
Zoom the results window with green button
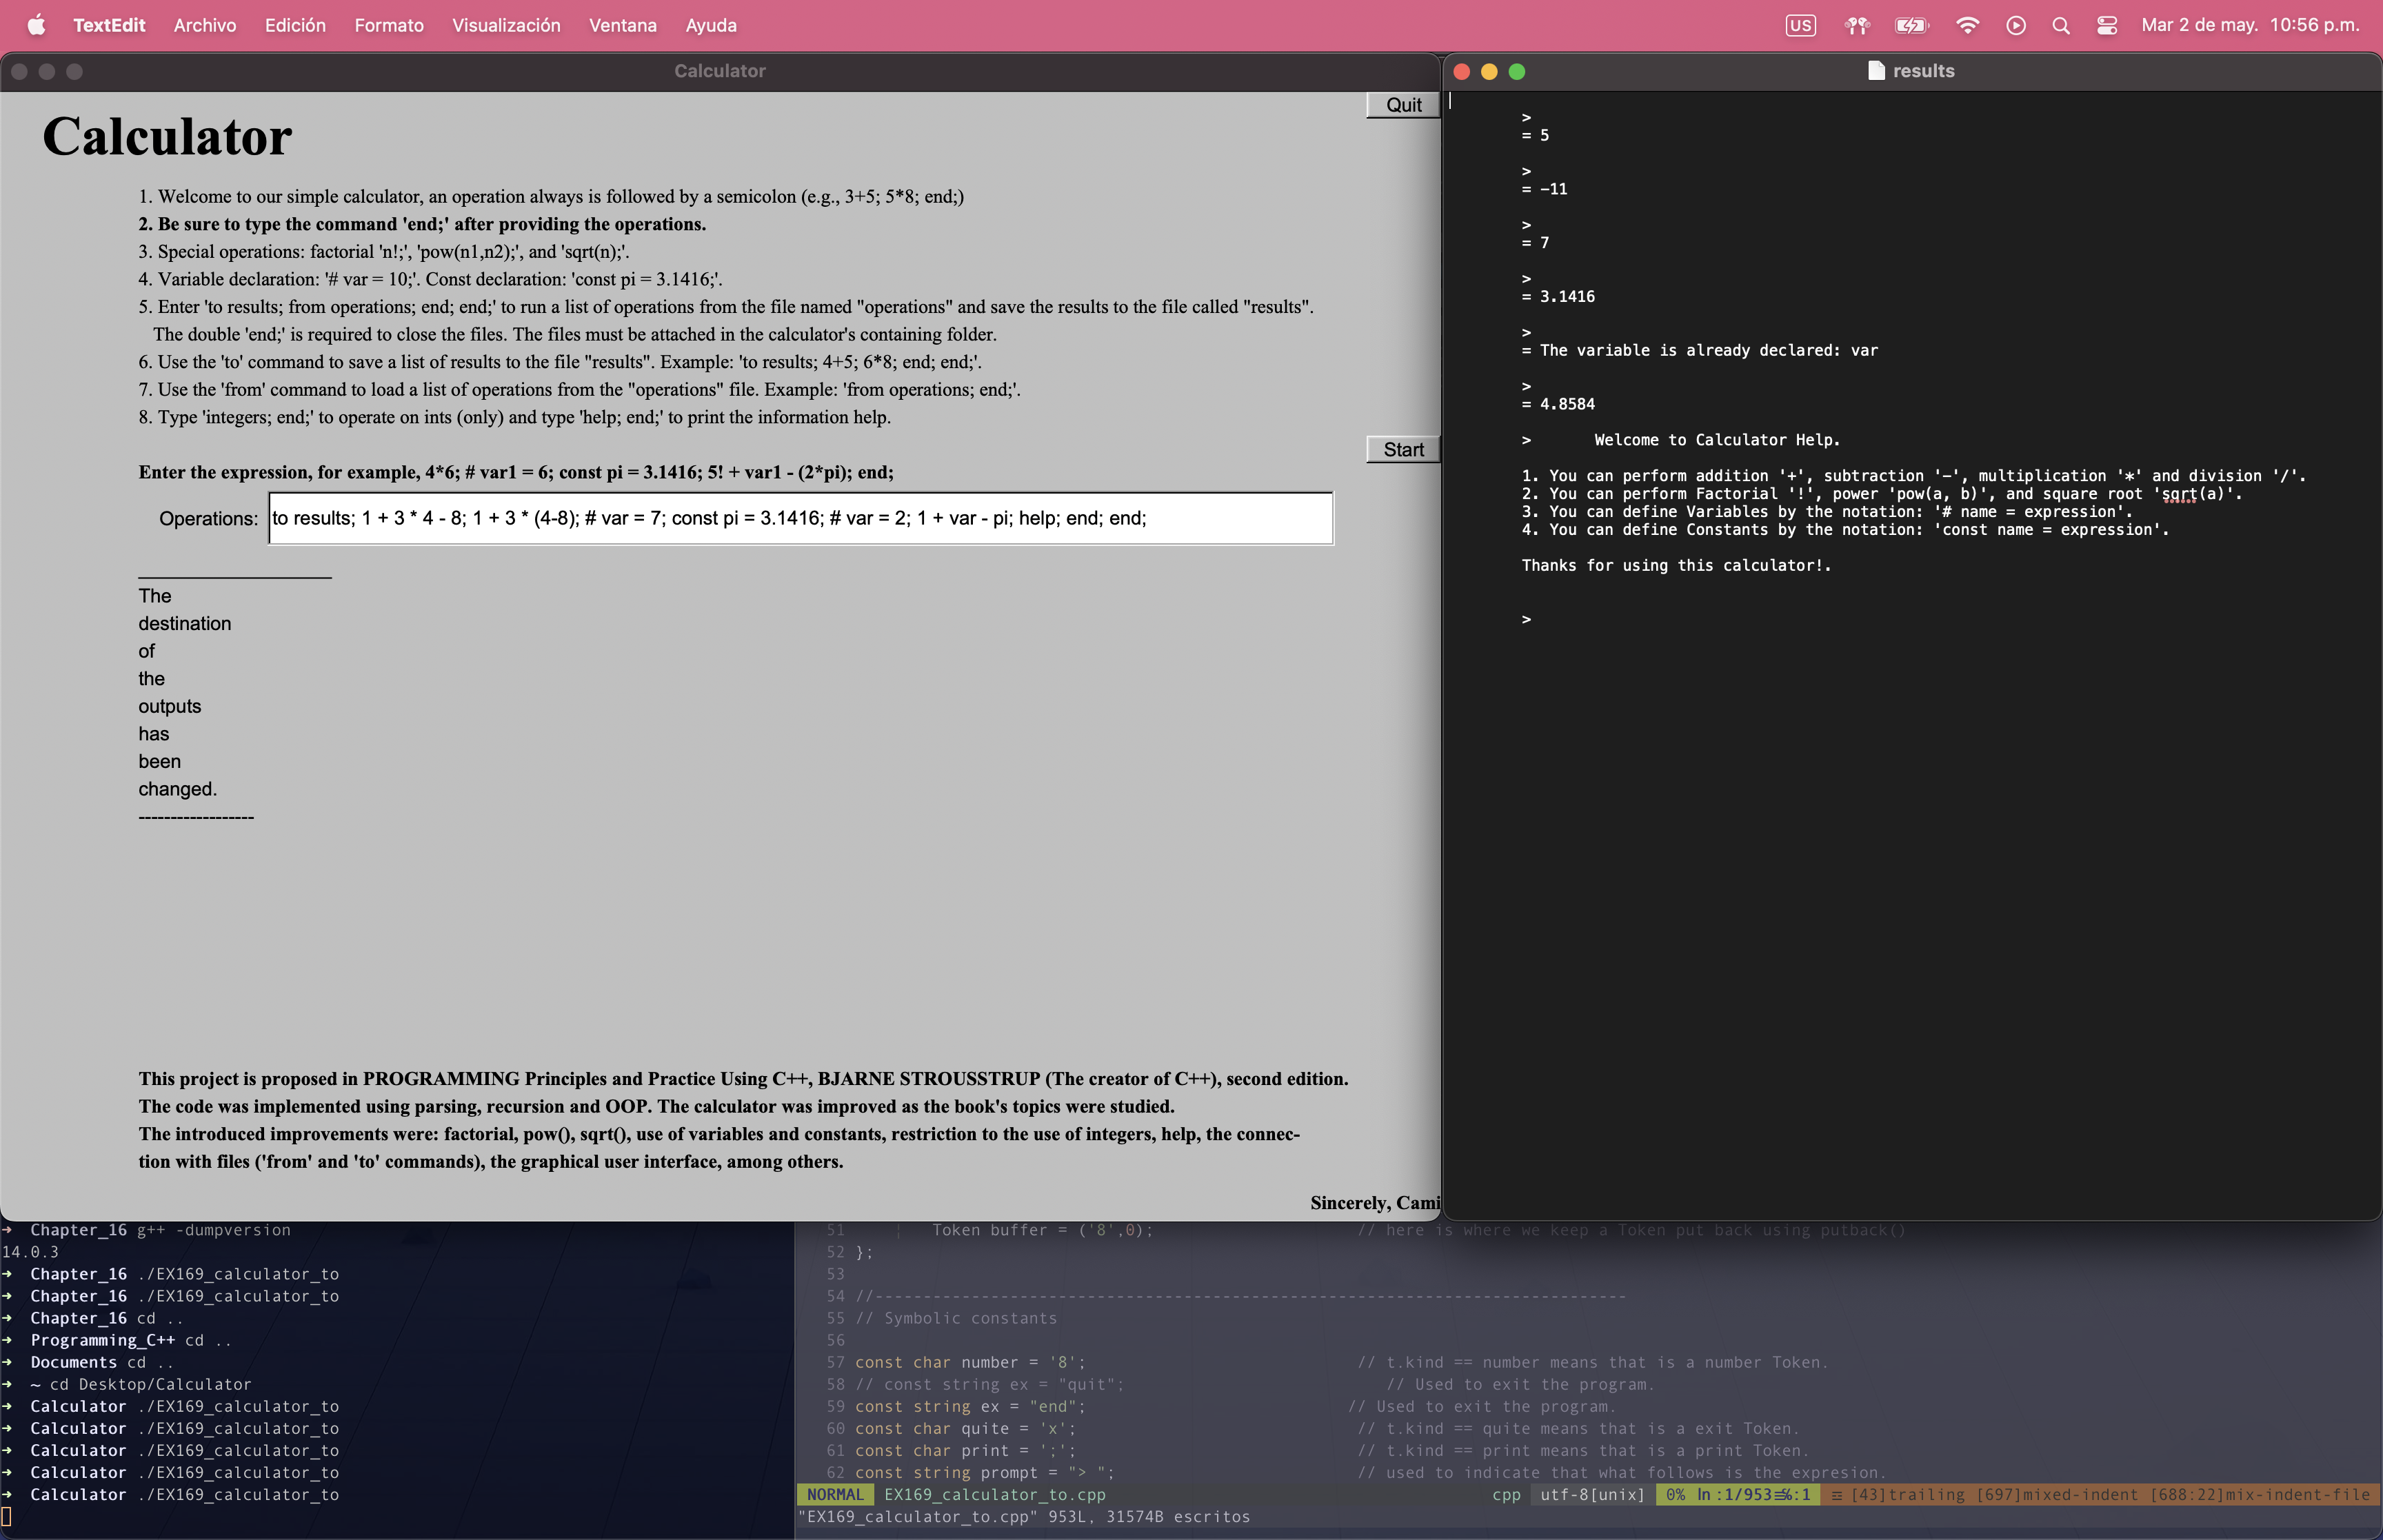[1517, 71]
